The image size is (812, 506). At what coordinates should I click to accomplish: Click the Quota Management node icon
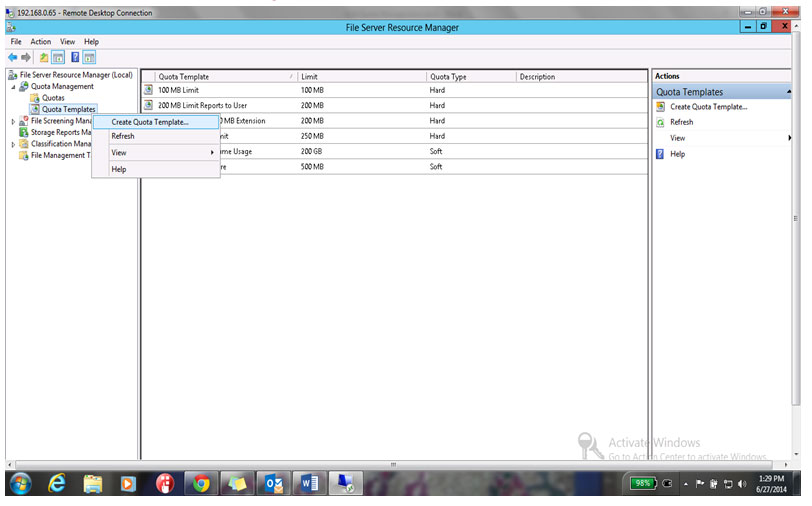coord(24,86)
